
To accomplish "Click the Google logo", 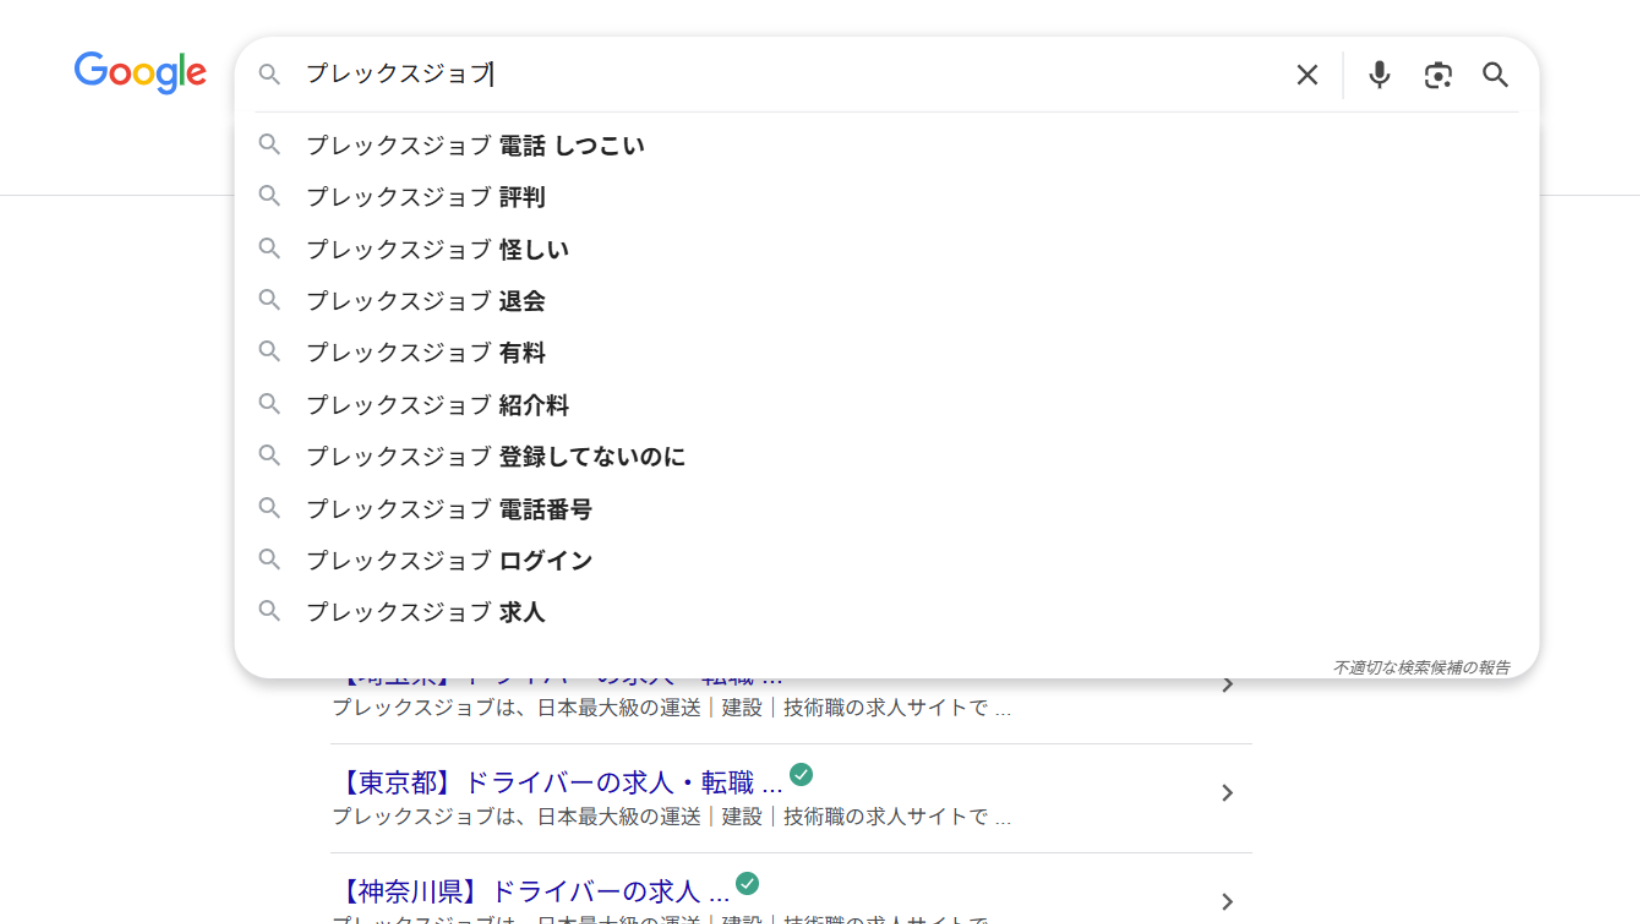I will (140, 72).
